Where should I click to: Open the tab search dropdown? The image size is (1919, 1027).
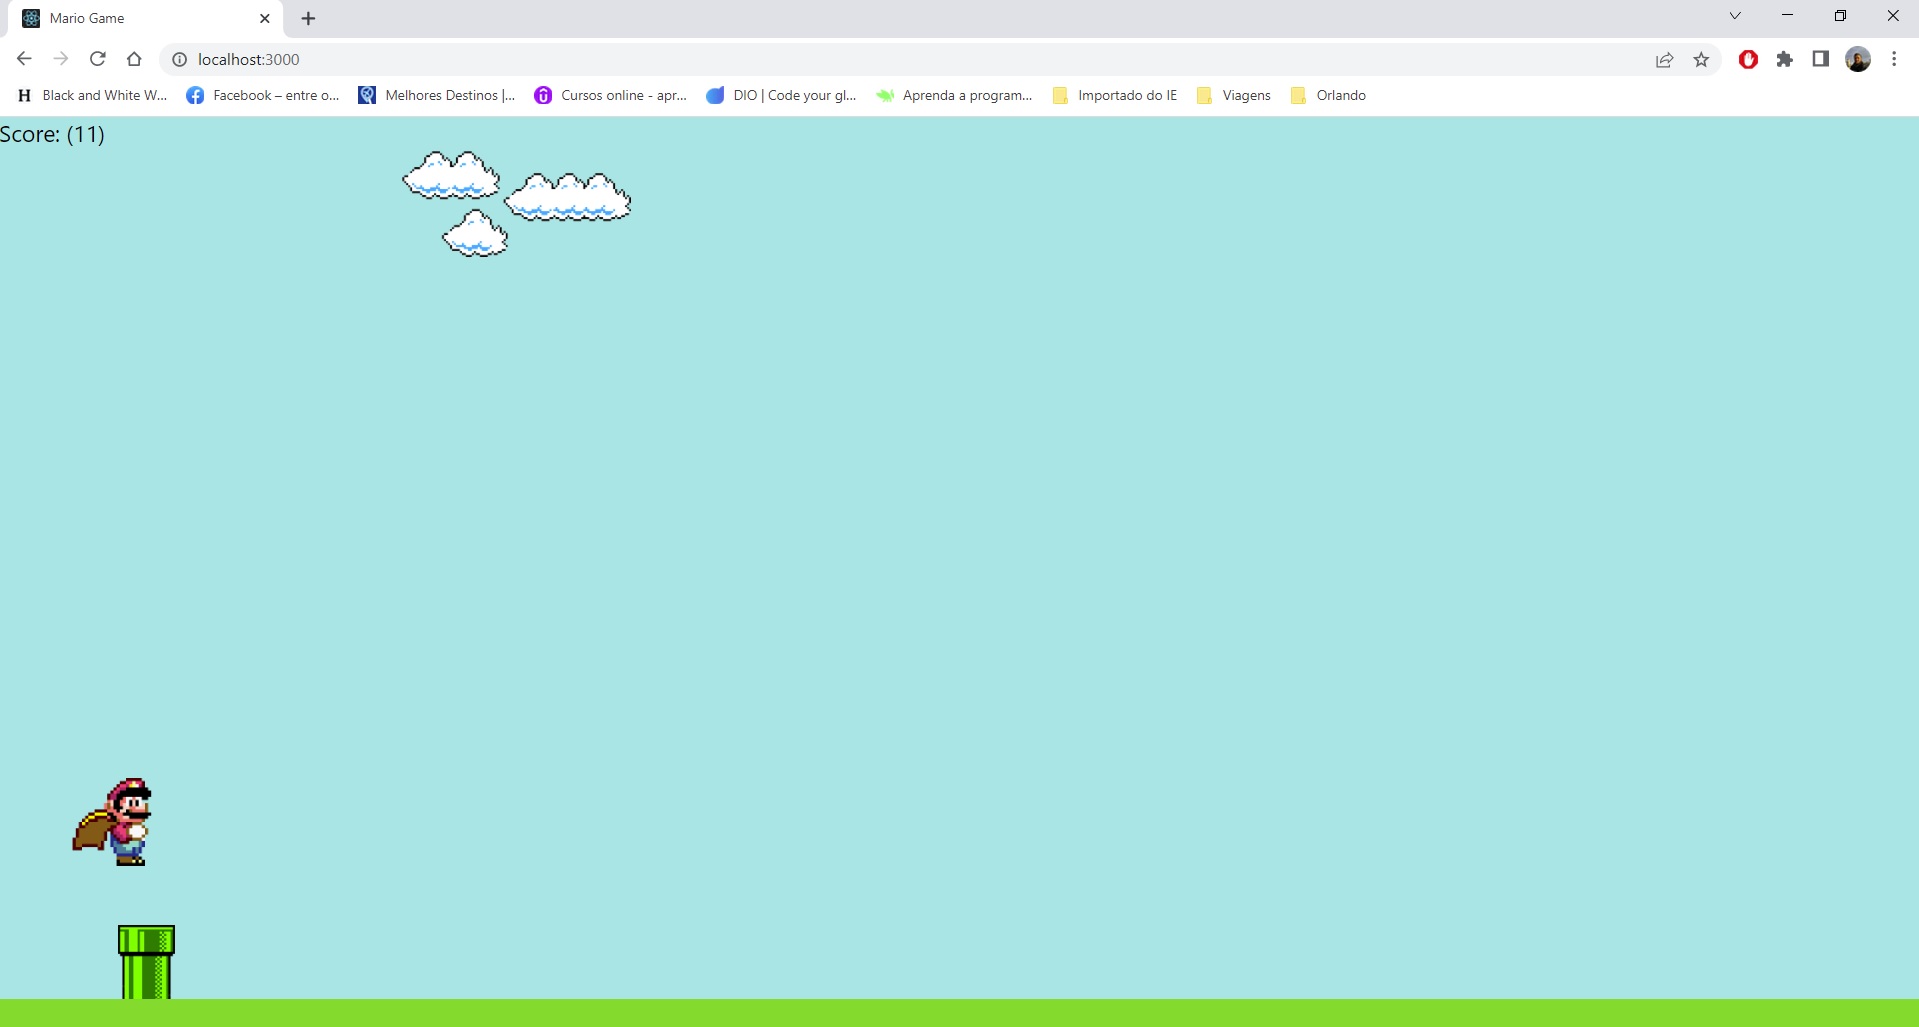click(1735, 15)
